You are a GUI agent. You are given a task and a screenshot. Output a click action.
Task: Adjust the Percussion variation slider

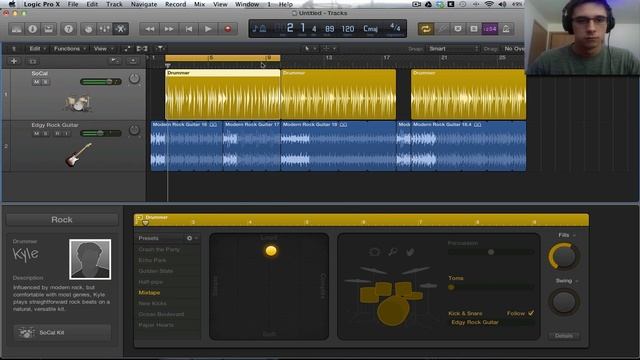(491, 252)
